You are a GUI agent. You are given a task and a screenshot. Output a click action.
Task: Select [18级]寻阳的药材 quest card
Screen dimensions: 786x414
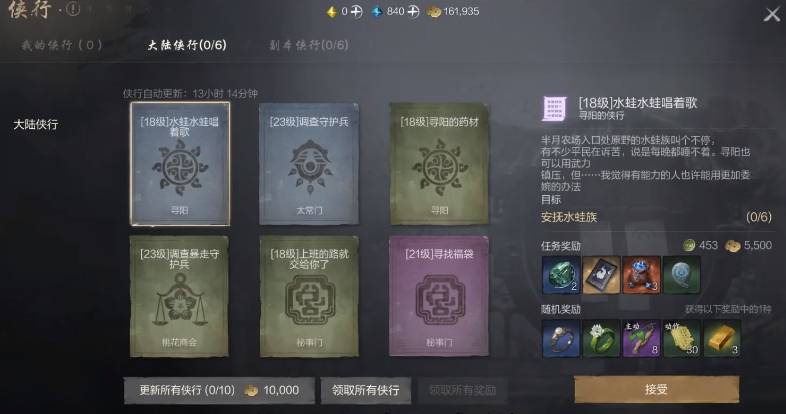439,164
